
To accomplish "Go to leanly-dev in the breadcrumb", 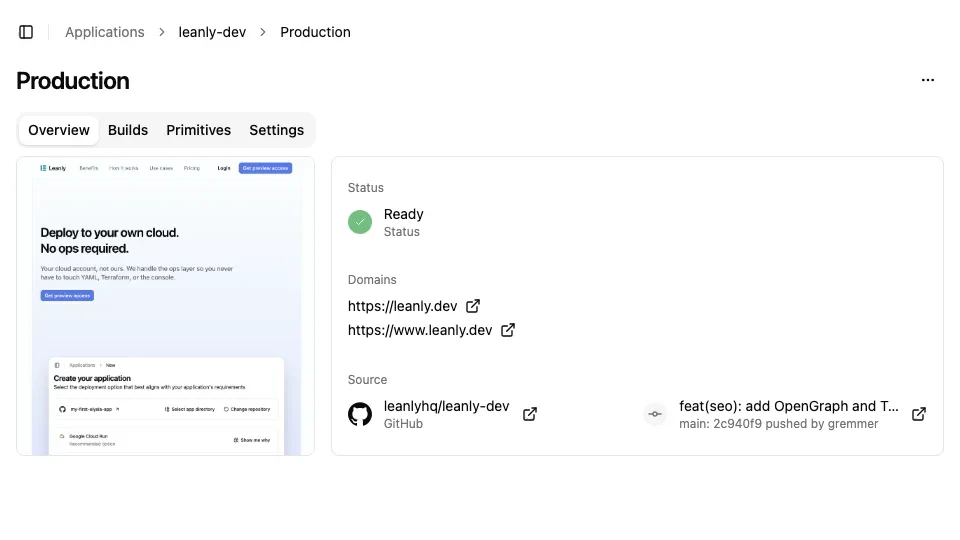I will coord(212,32).
